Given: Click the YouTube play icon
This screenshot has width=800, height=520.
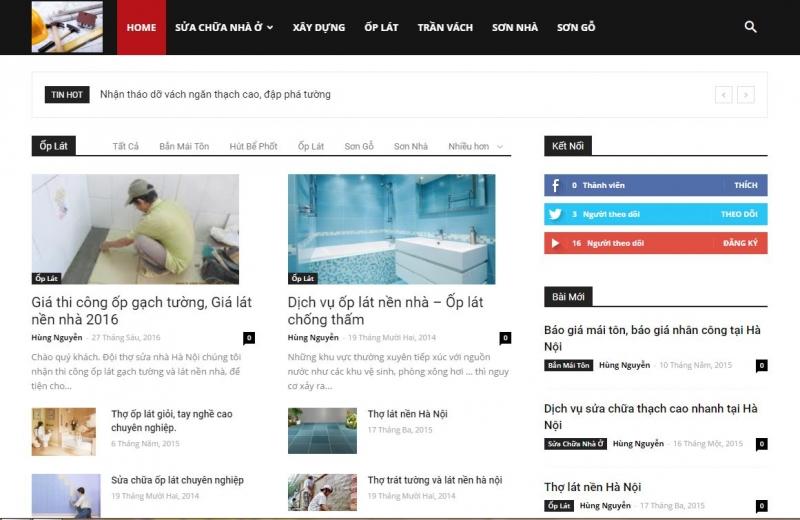Looking at the screenshot, I should pyautogui.click(x=555, y=243).
